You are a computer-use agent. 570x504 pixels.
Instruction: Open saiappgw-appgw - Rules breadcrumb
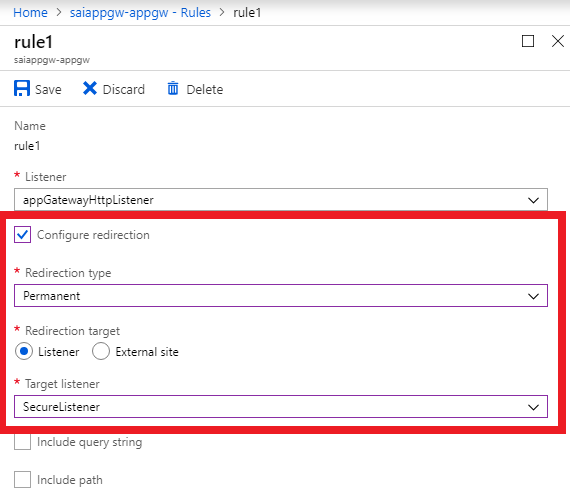click(140, 13)
